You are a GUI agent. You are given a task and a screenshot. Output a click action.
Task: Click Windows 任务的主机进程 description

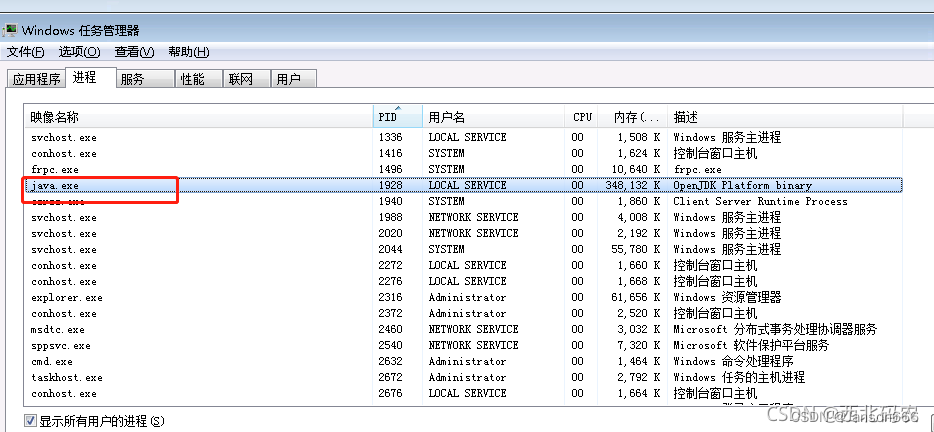(x=739, y=378)
